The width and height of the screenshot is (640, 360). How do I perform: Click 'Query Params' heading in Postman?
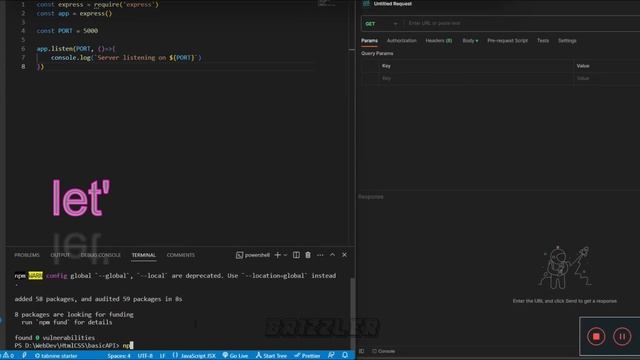tap(377, 53)
